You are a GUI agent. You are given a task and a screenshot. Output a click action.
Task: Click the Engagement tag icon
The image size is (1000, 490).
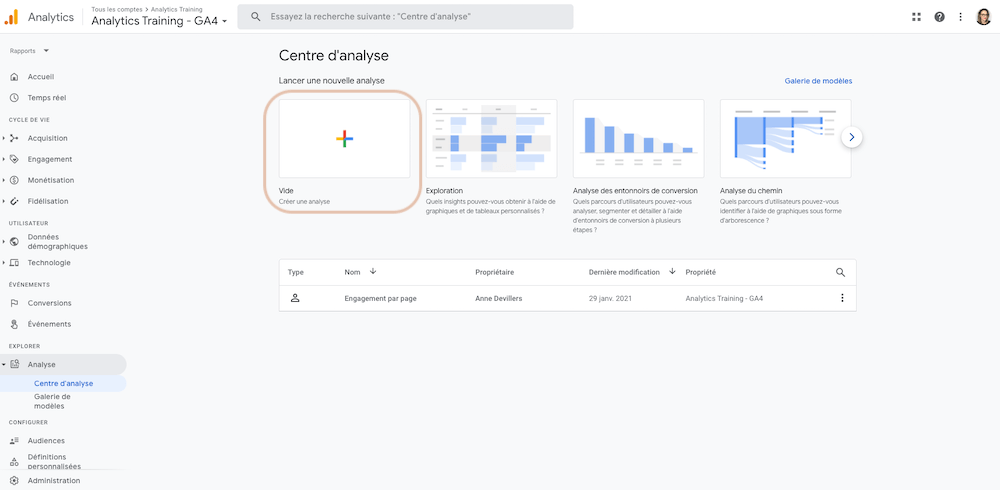pyautogui.click(x=15, y=159)
